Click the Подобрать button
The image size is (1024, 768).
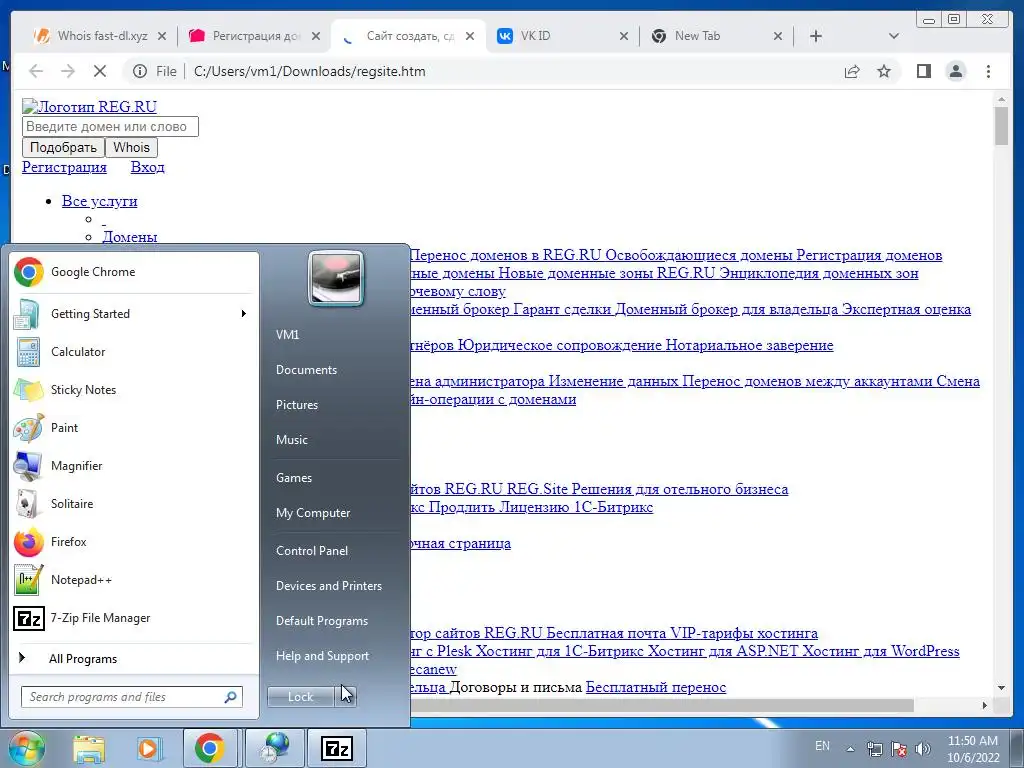(63, 147)
